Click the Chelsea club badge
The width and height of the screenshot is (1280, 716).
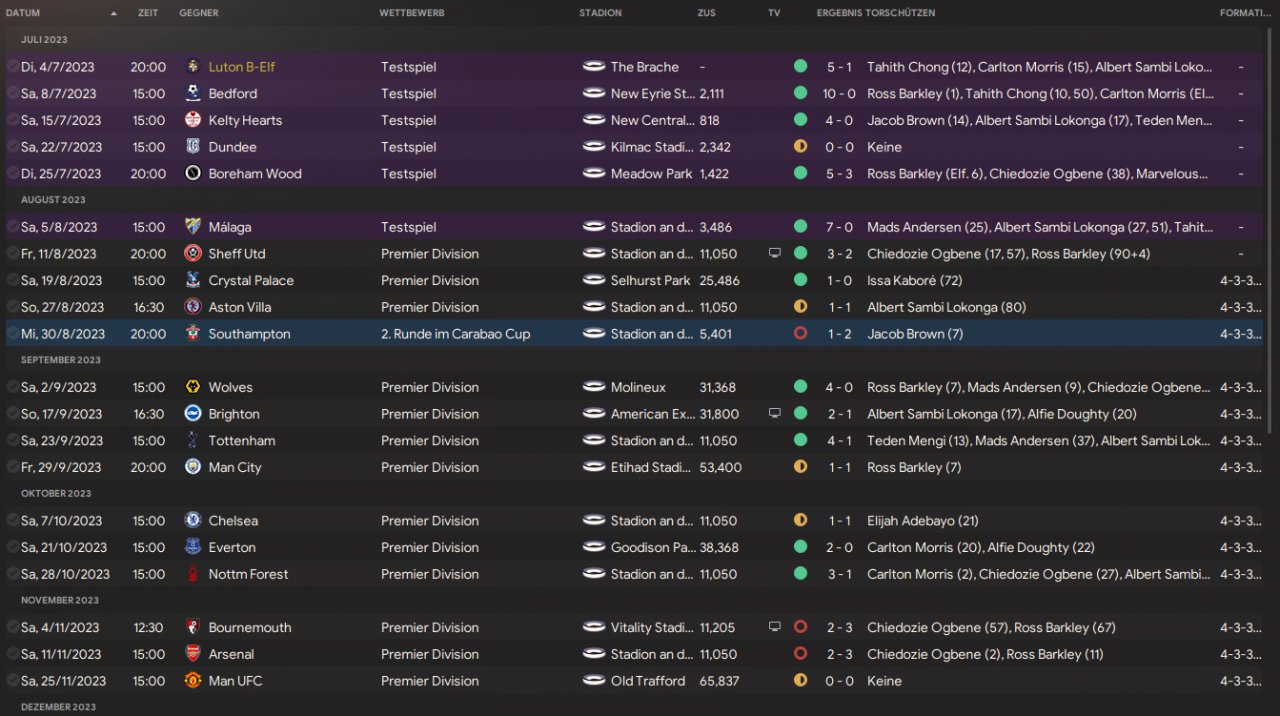coord(193,521)
